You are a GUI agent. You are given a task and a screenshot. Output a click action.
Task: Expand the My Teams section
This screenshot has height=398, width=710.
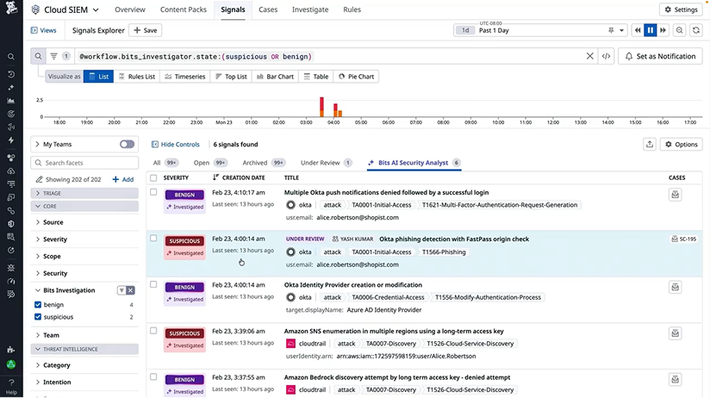(x=38, y=144)
